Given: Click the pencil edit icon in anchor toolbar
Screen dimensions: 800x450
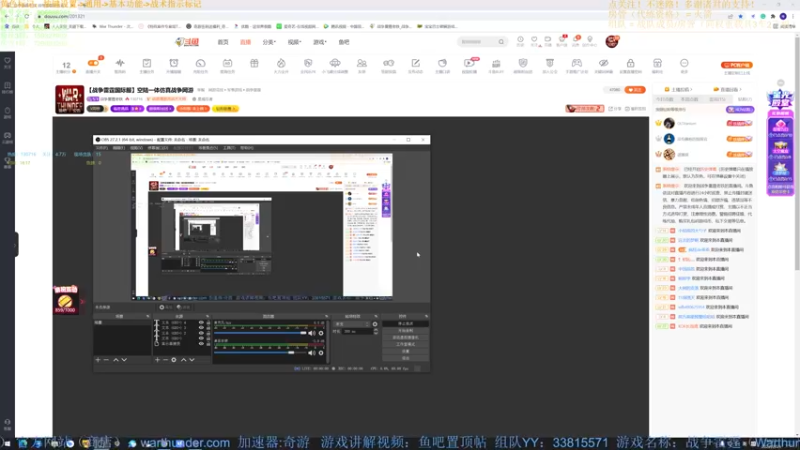Looking at the screenshot, I should [x=415, y=63].
